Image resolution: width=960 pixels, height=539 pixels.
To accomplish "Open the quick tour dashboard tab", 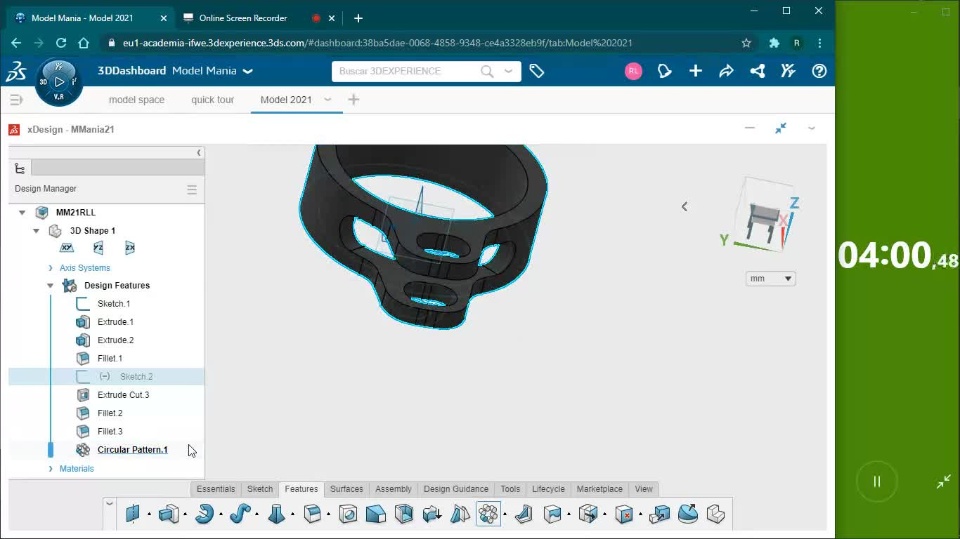I will [212, 100].
